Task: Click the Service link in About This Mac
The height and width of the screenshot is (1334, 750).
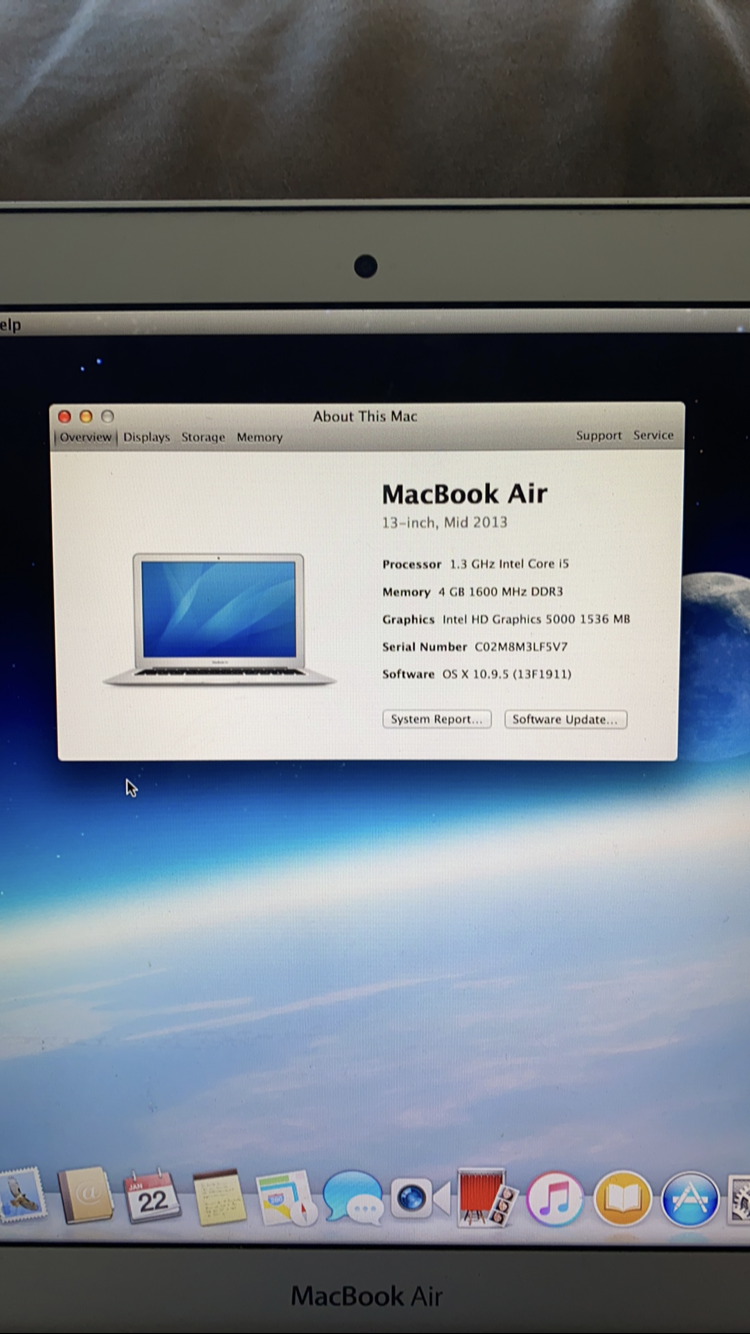Action: 654,435
